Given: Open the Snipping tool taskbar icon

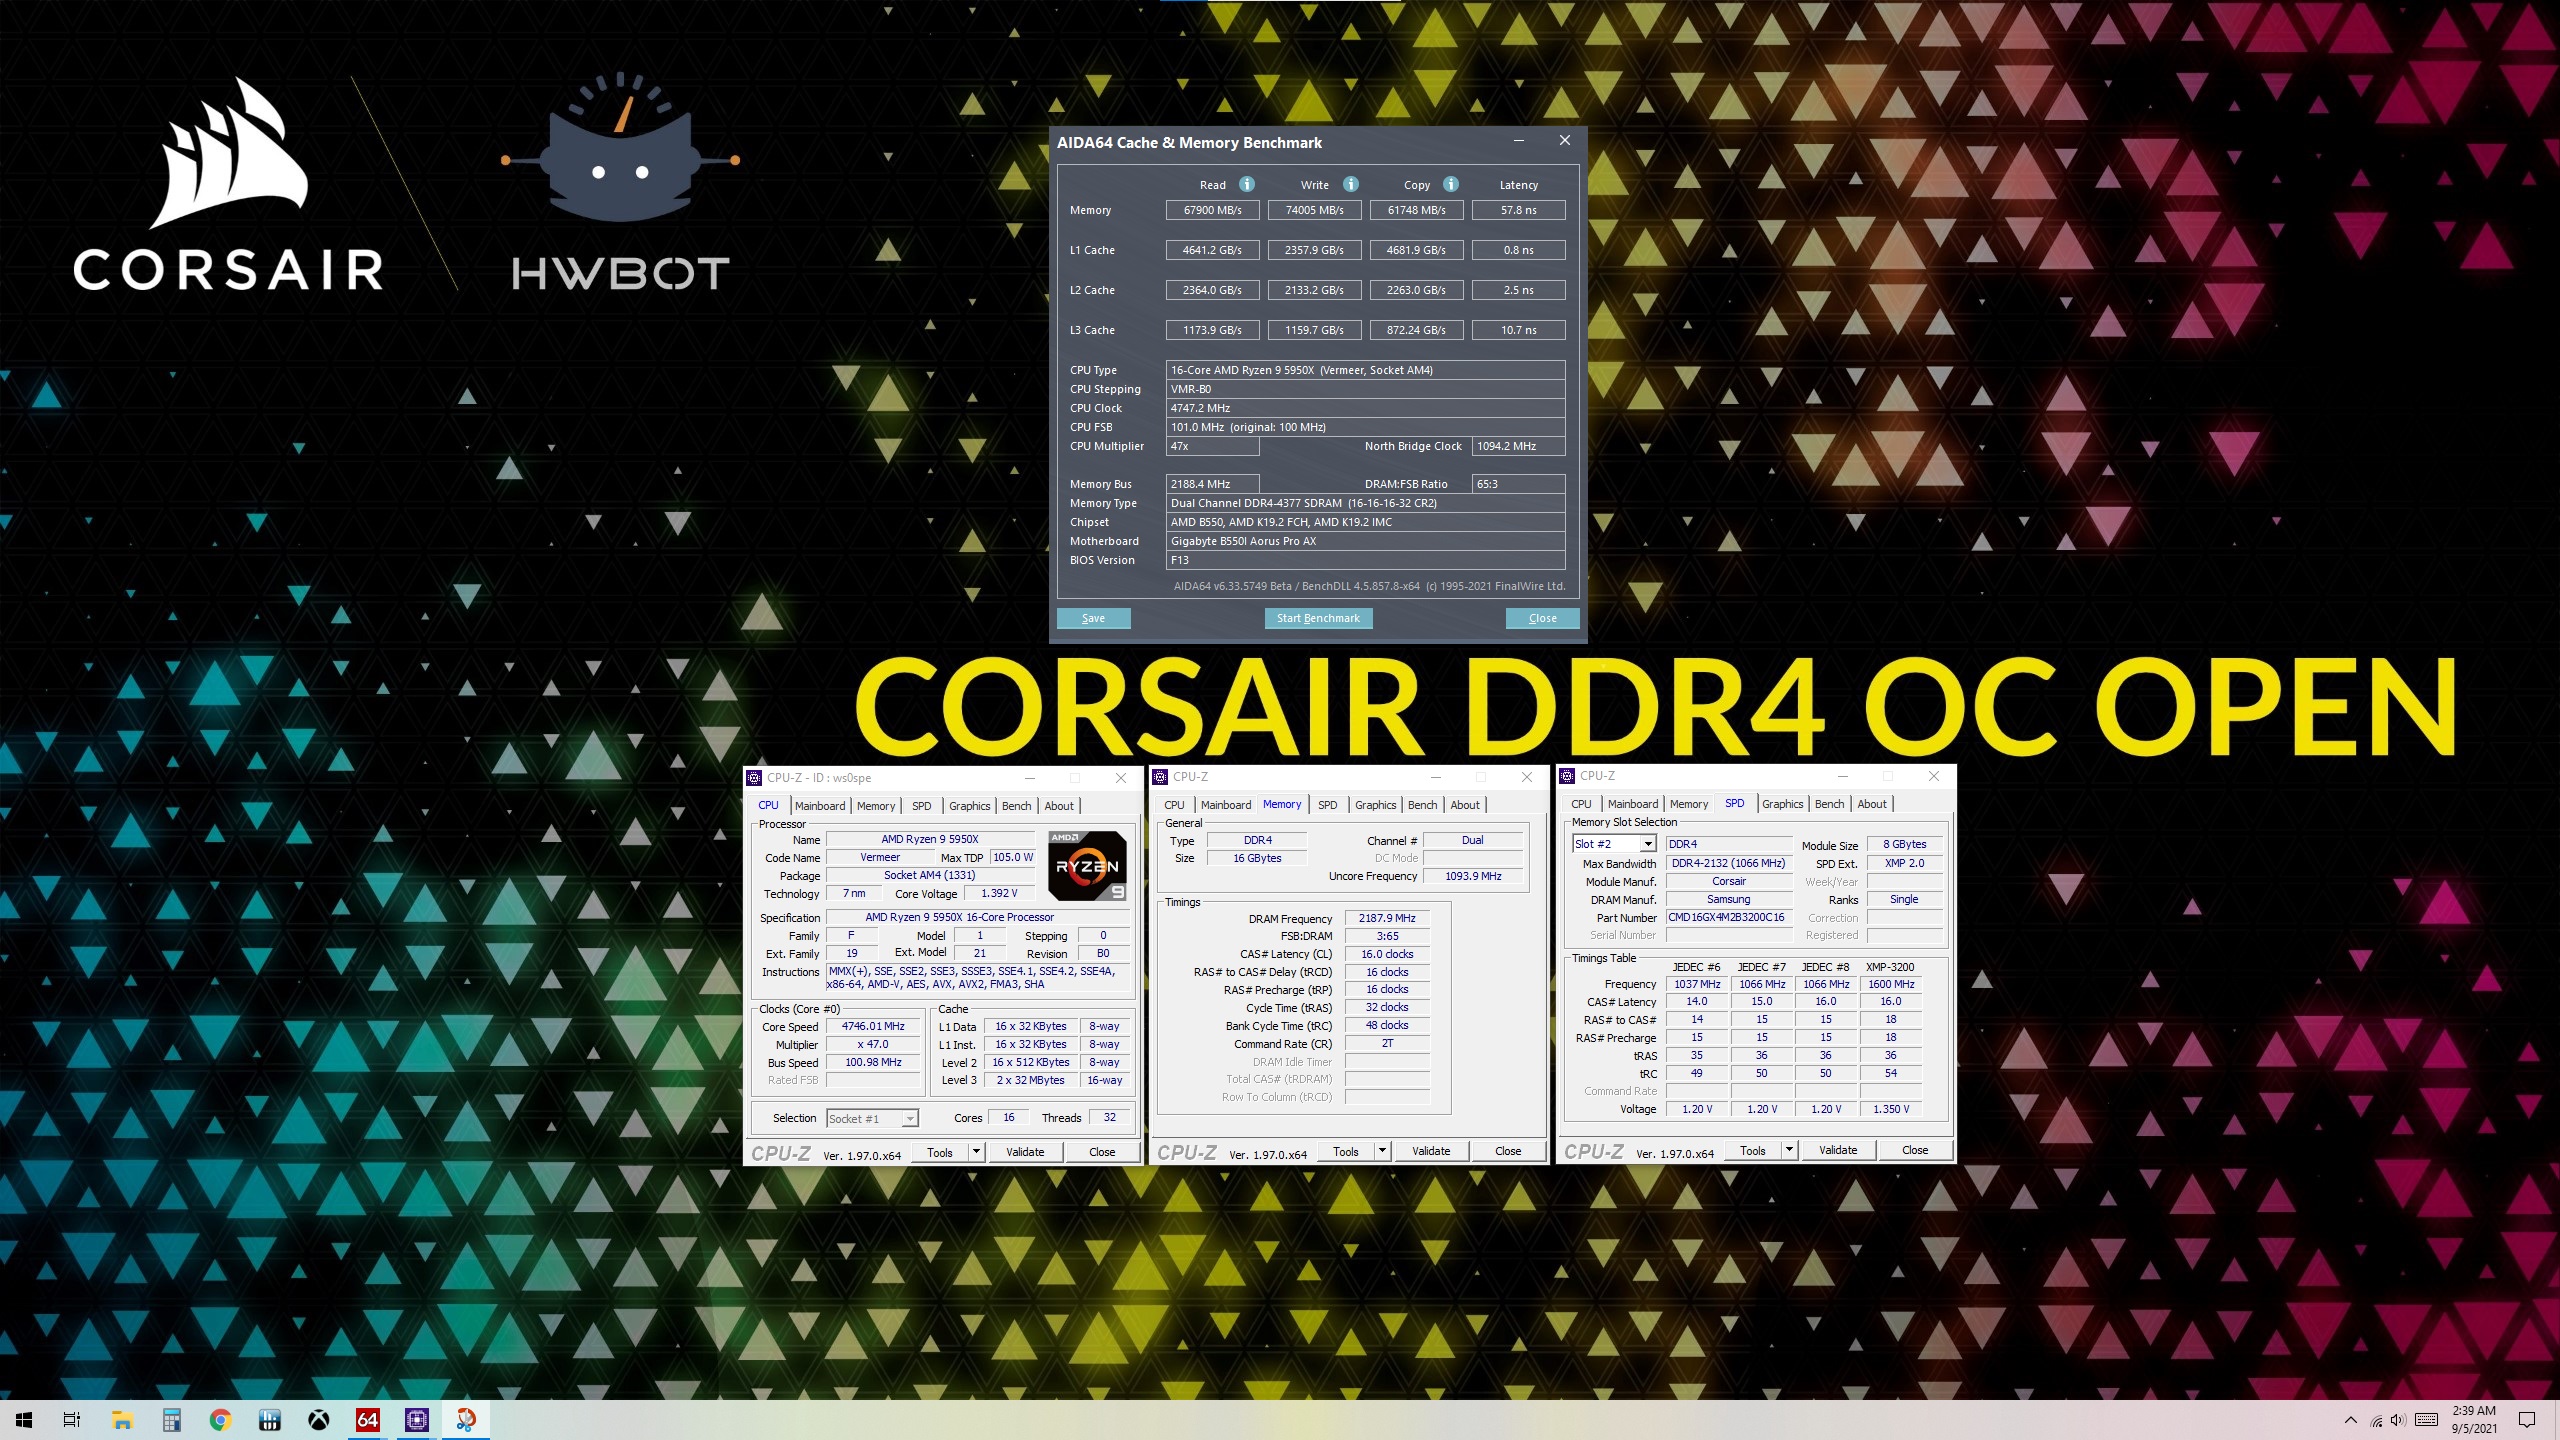Looking at the screenshot, I should [466, 1420].
